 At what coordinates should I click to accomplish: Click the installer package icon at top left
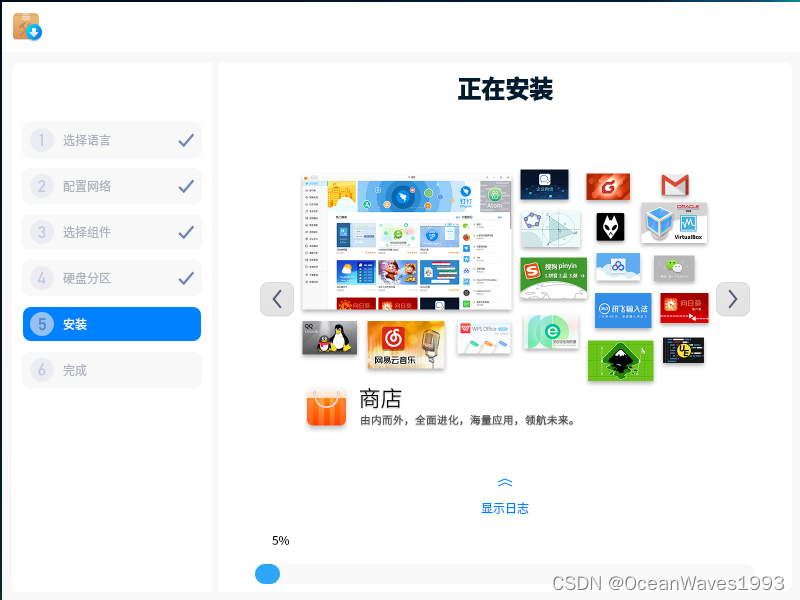point(27,27)
